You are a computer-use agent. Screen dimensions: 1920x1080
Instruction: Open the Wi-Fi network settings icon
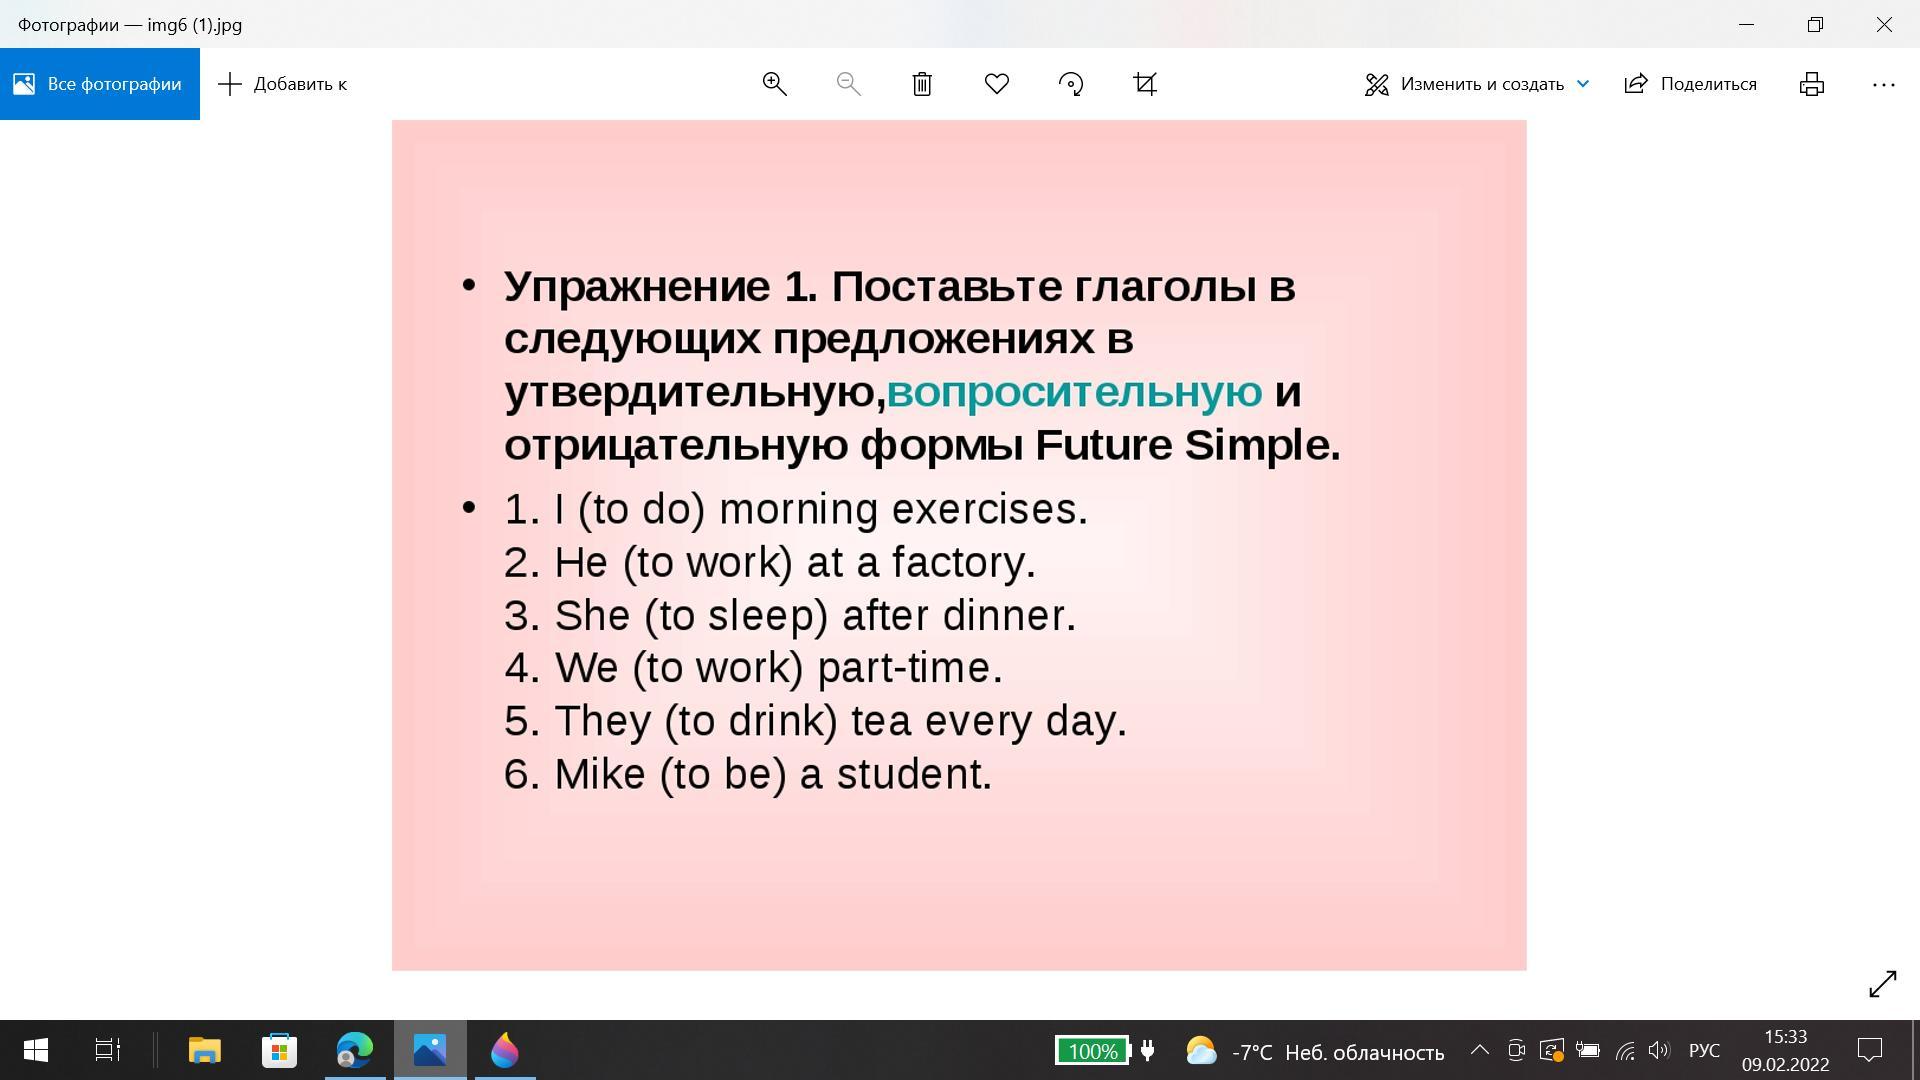pyautogui.click(x=1625, y=1050)
